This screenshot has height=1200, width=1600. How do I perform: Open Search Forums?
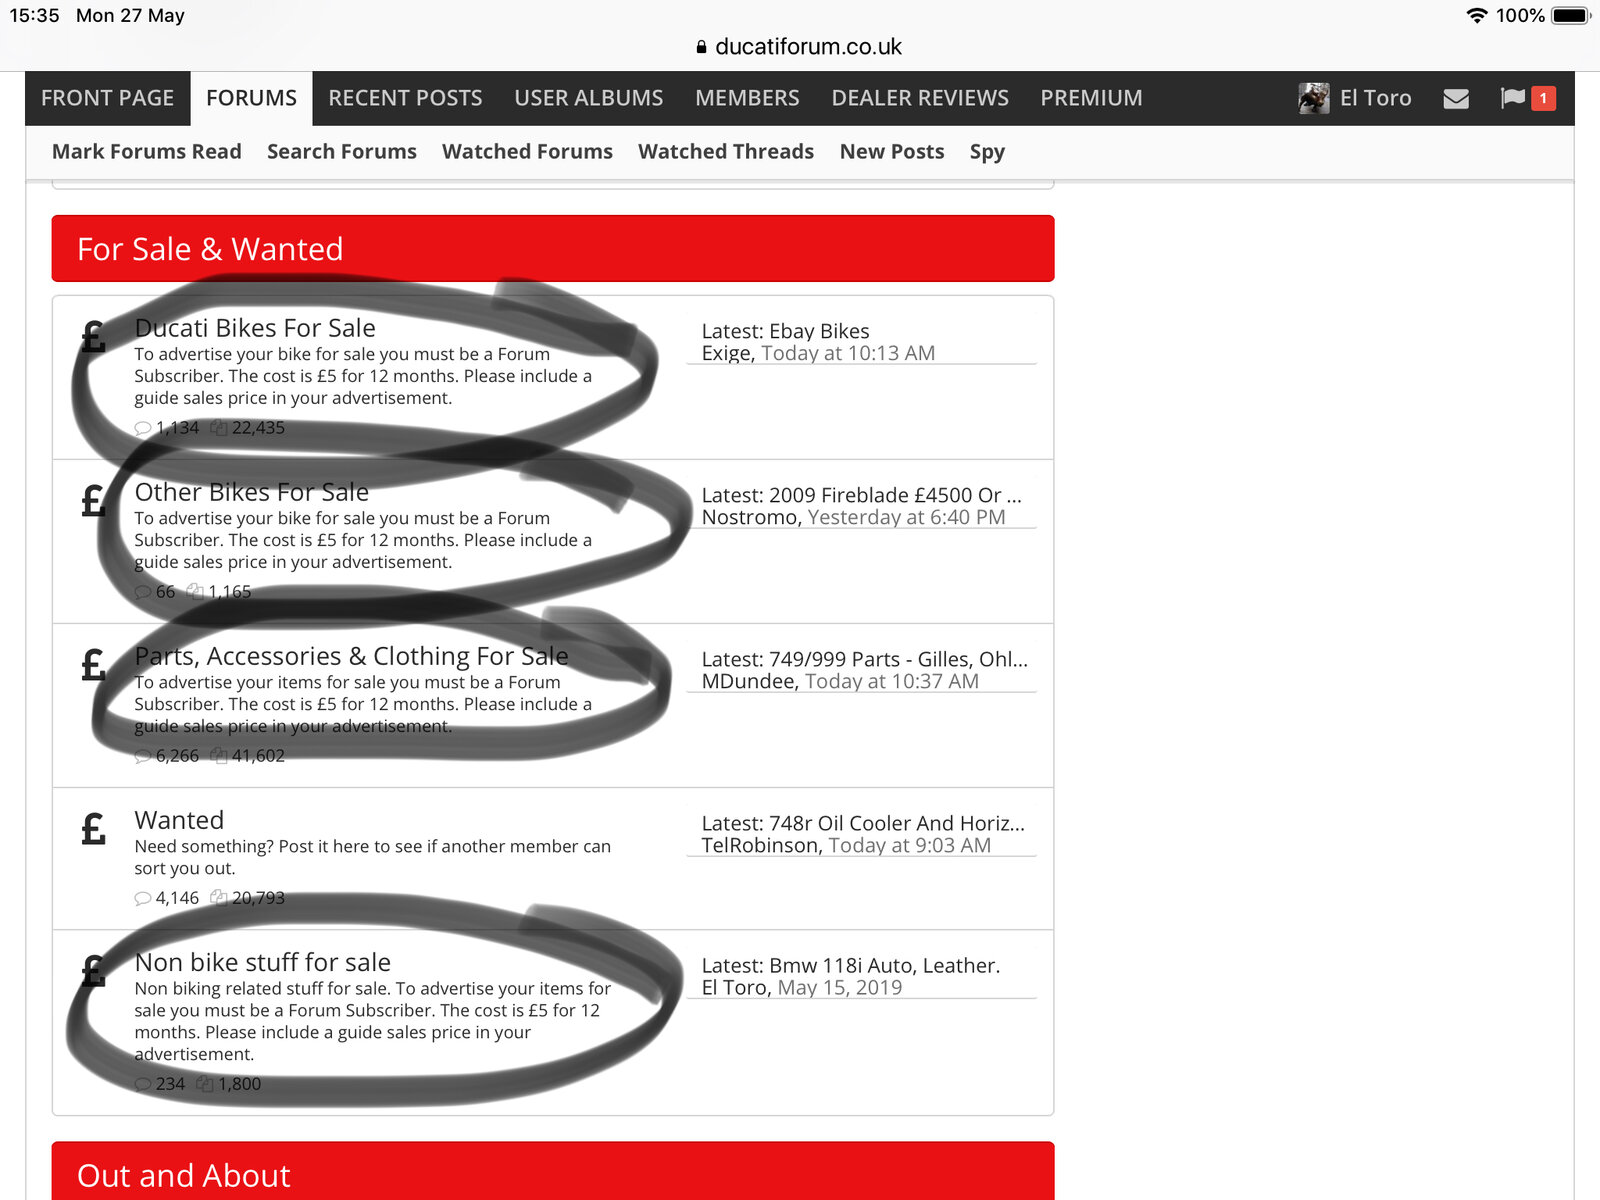tap(341, 152)
